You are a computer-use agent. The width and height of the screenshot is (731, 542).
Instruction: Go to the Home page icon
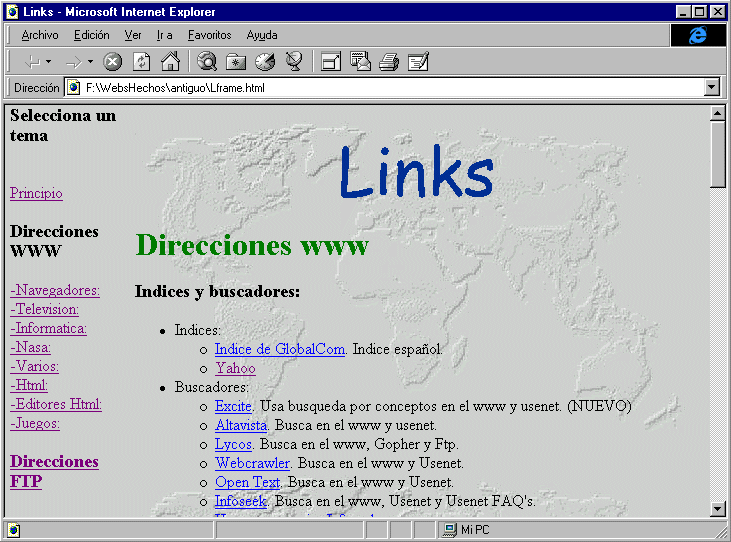(171, 62)
